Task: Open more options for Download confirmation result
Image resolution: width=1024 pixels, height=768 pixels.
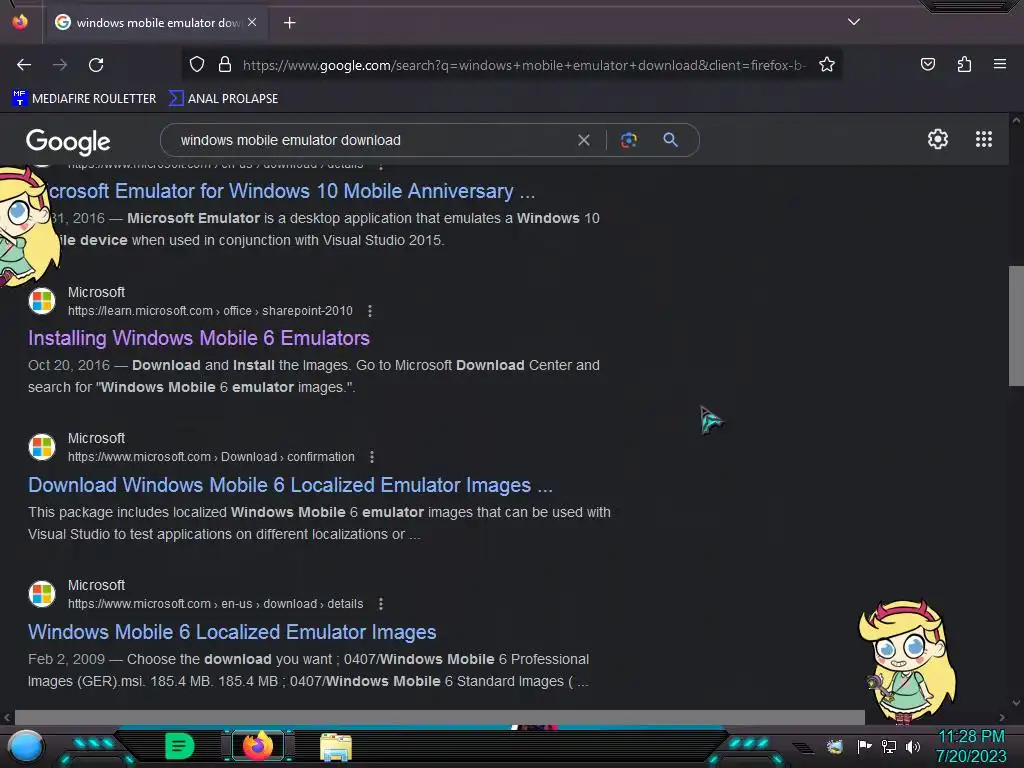Action: click(372, 457)
